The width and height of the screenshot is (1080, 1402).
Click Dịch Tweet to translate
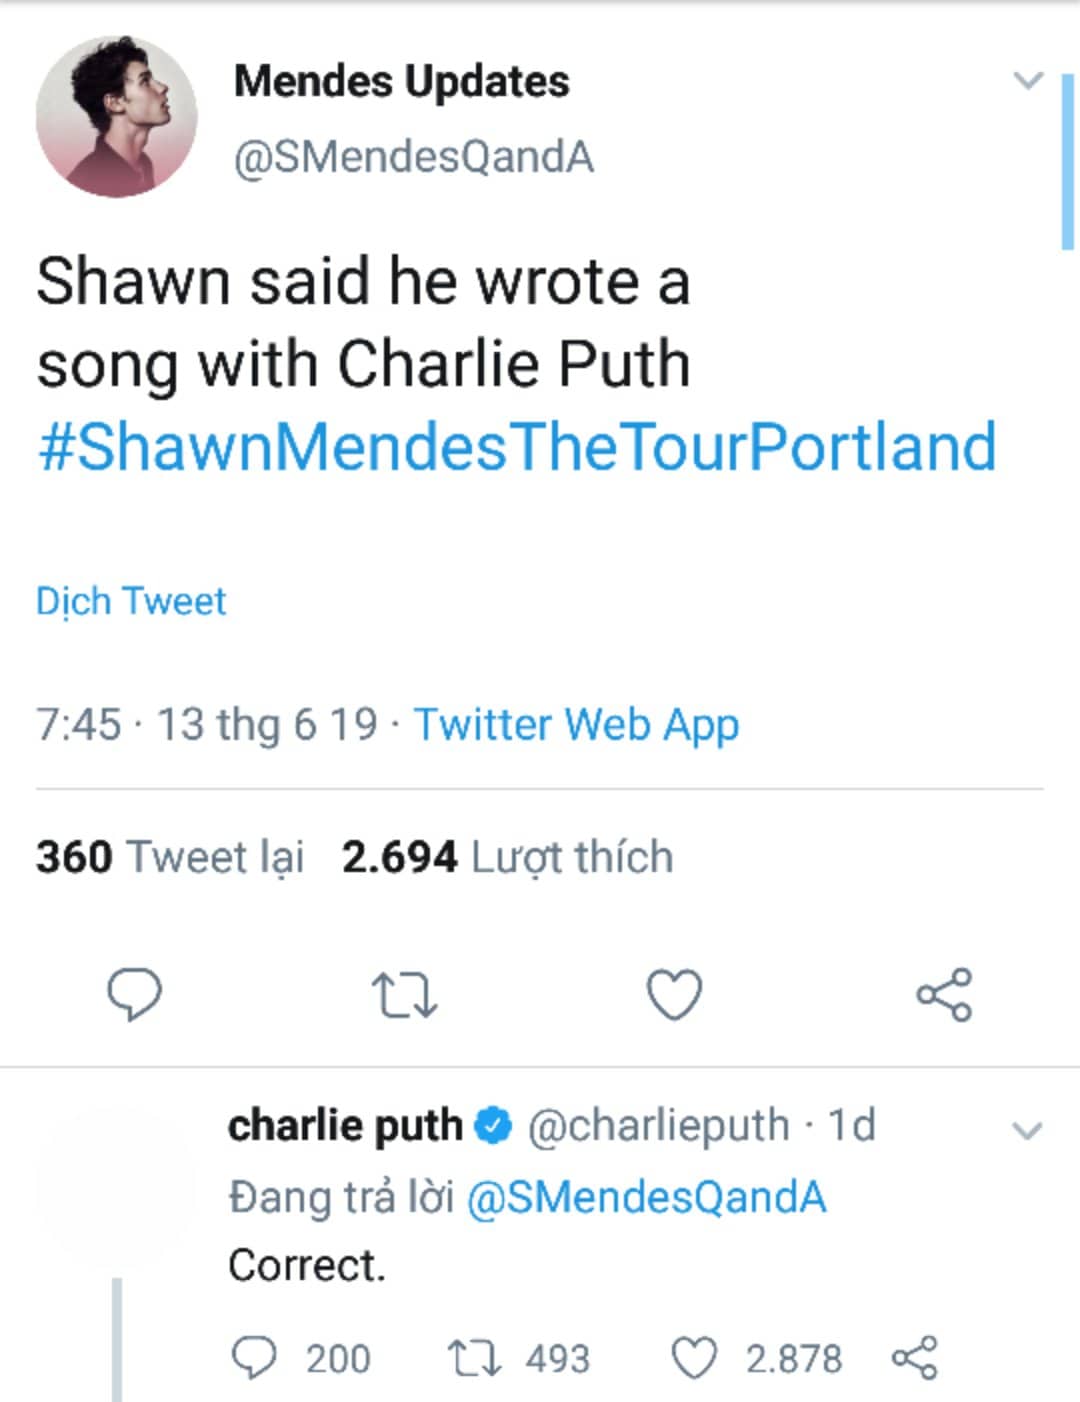(131, 601)
